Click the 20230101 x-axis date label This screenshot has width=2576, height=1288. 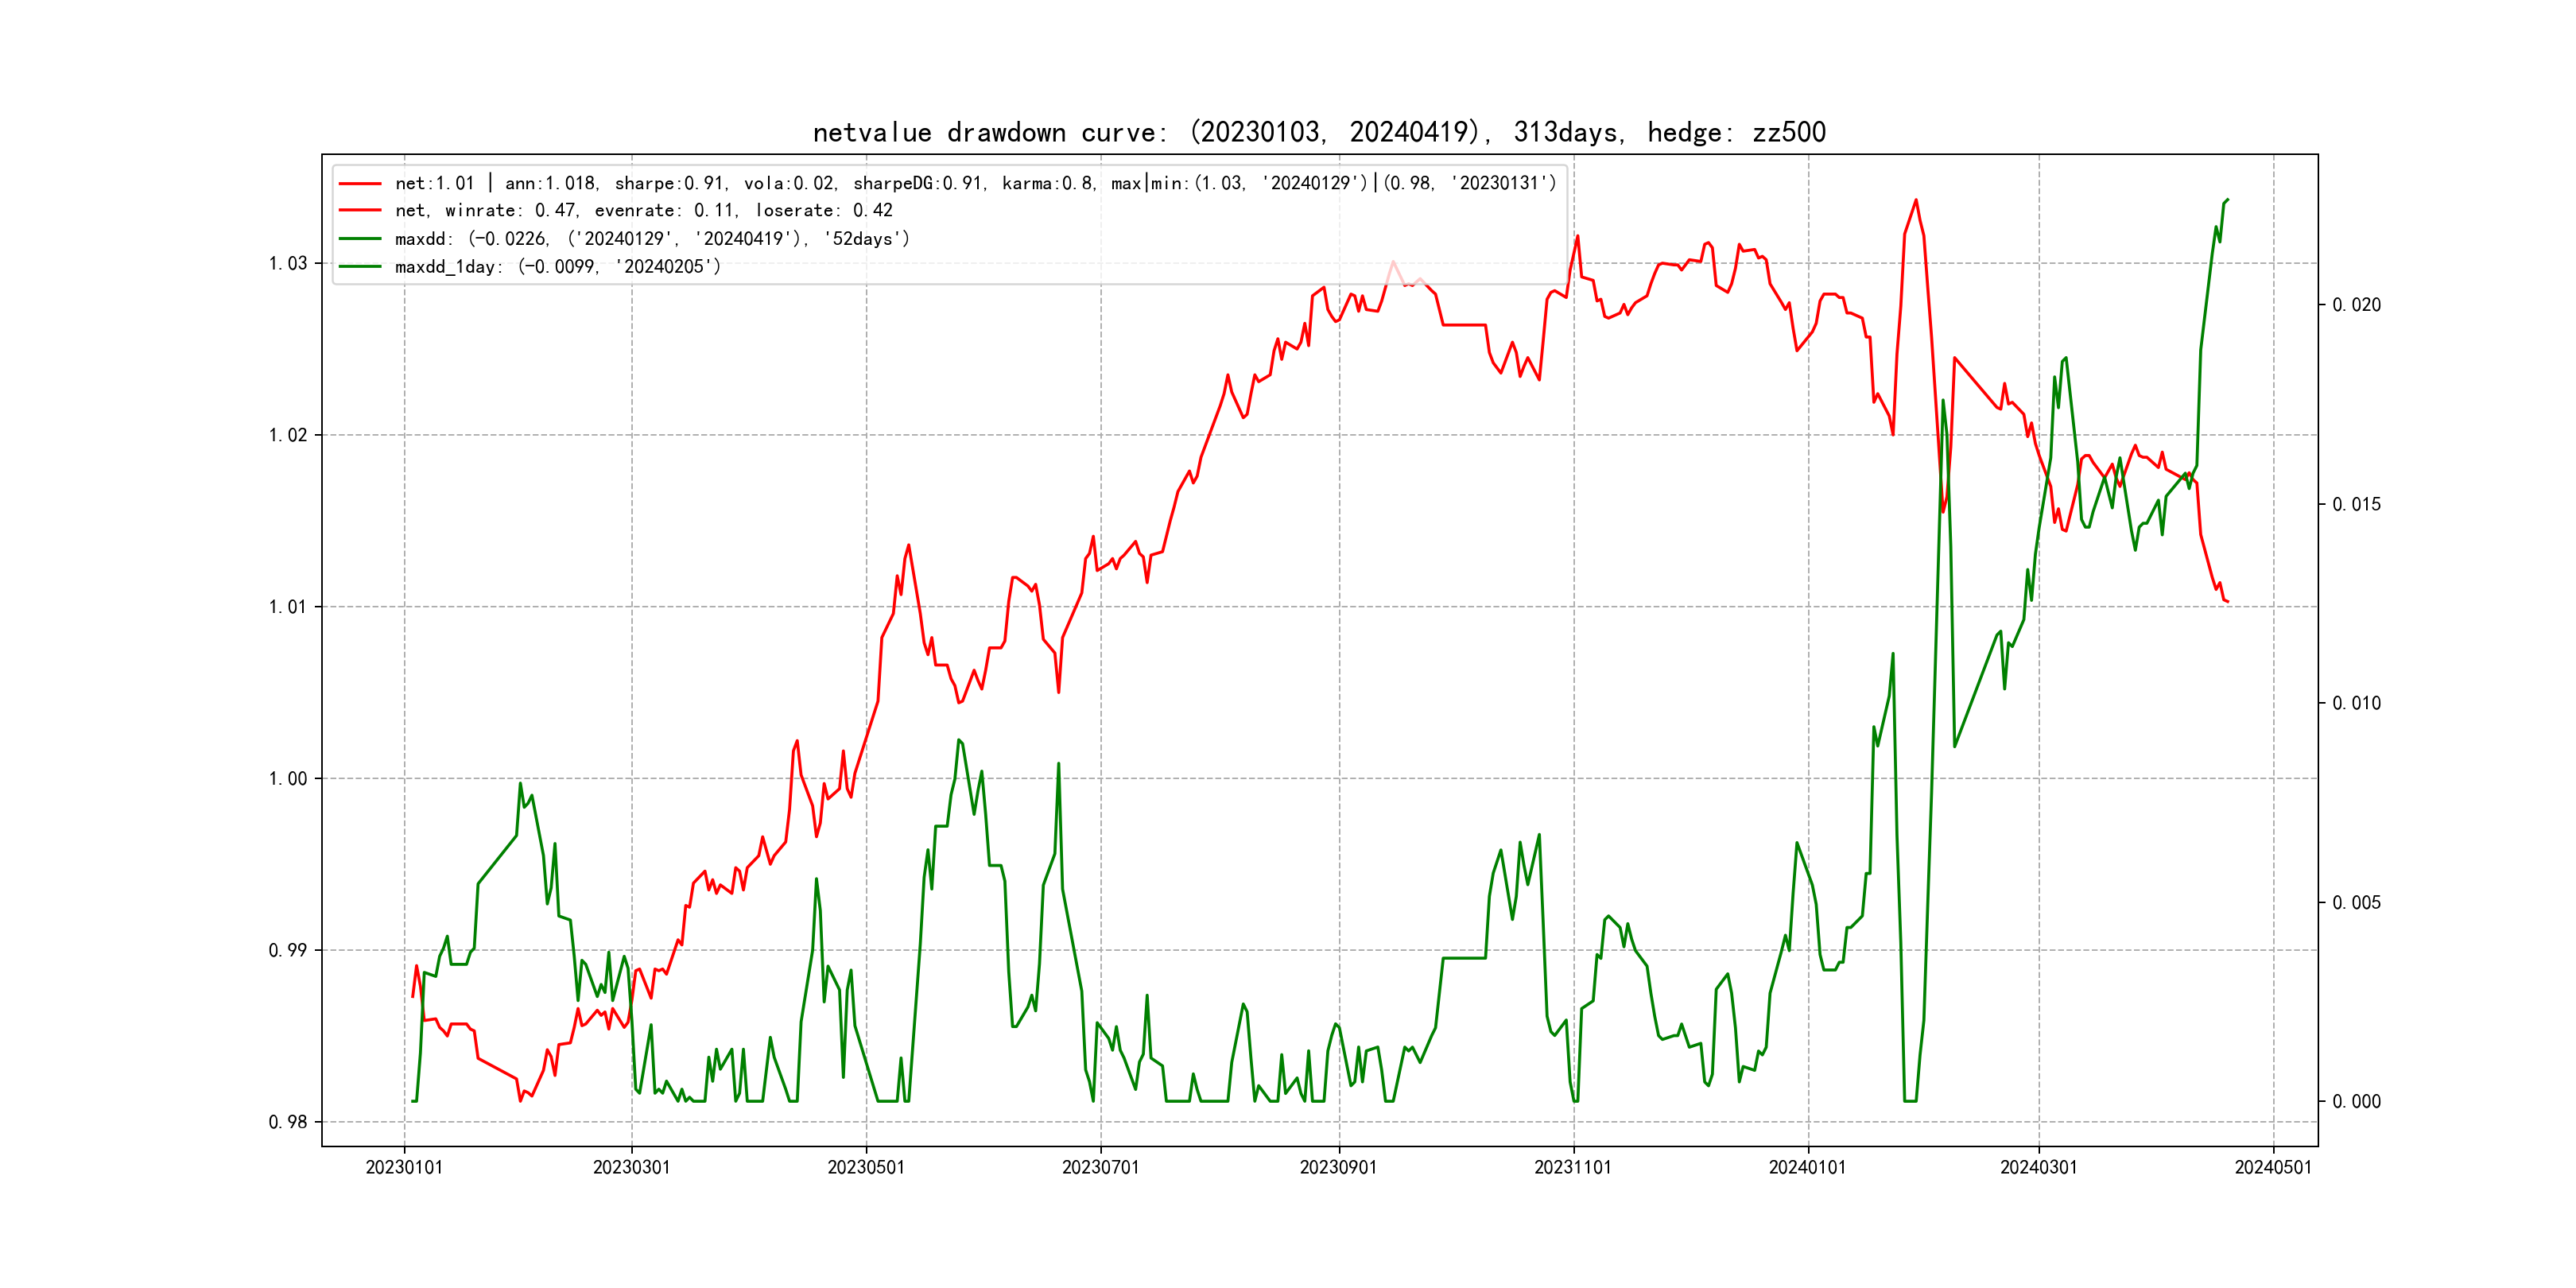[x=404, y=1167]
